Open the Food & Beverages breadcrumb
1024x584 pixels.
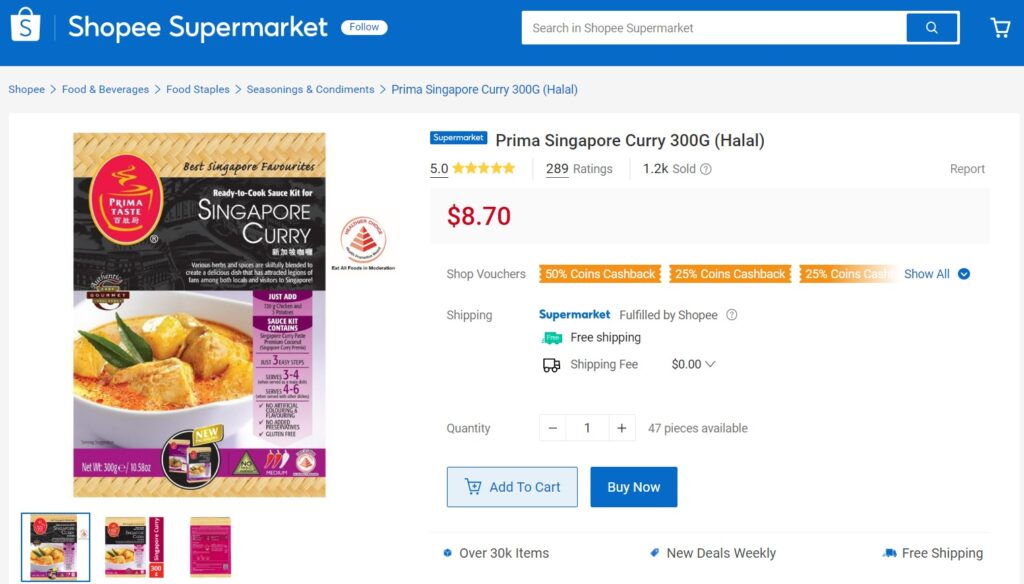click(x=105, y=90)
